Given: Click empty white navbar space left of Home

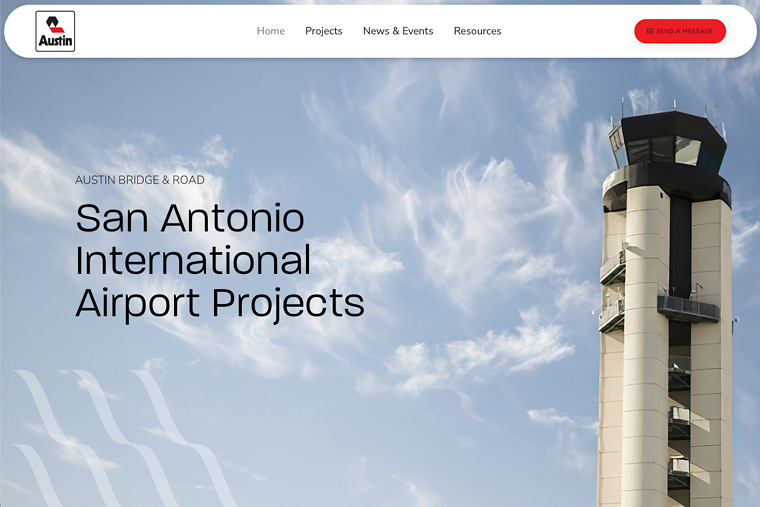Looking at the screenshot, I should 160,31.
